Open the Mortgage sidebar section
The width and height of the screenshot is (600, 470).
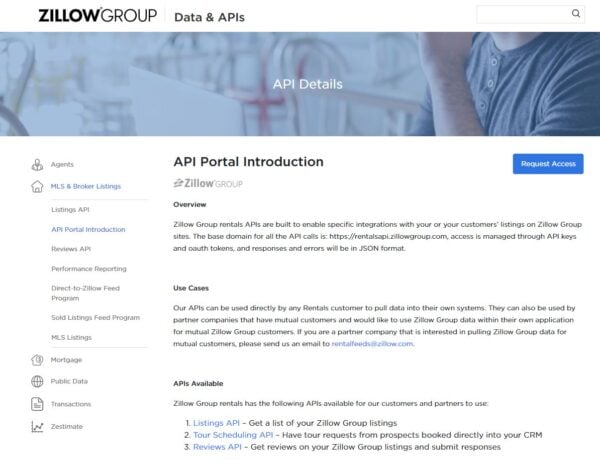(x=67, y=360)
